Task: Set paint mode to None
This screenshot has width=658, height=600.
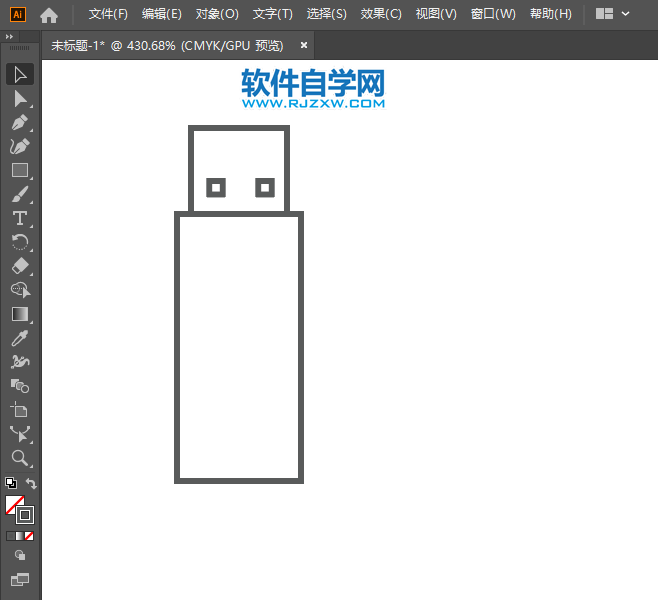Action: [29, 536]
